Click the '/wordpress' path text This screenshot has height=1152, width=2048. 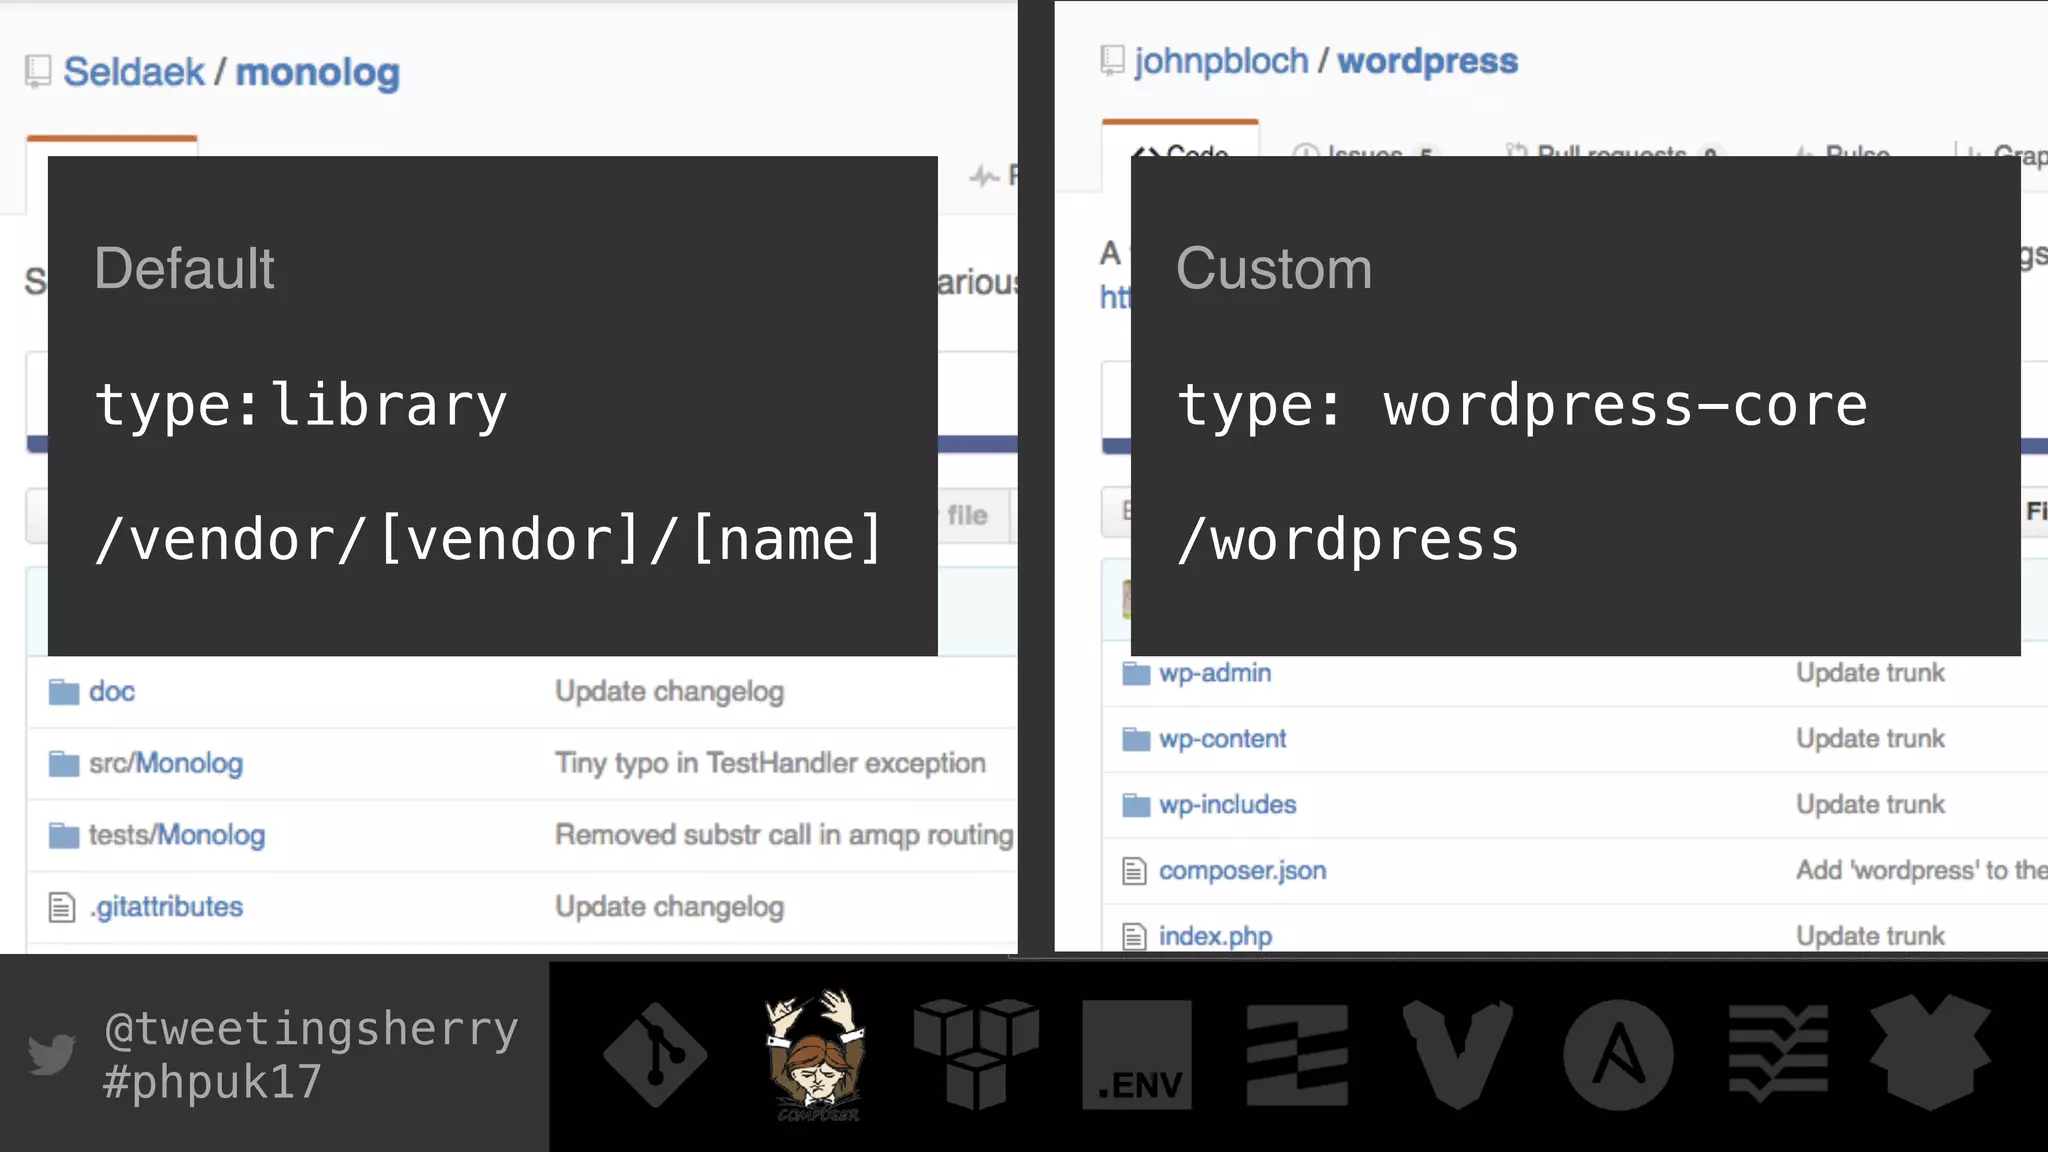point(1348,540)
